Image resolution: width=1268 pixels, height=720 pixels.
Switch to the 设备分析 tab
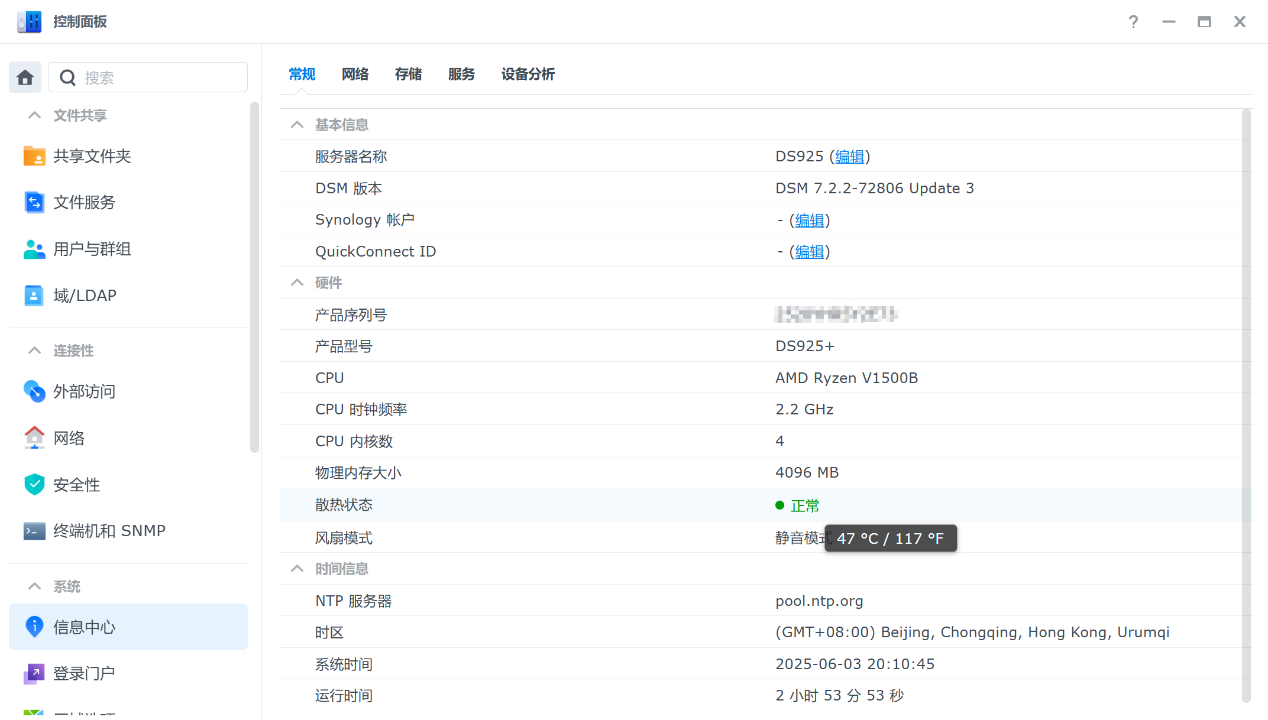528,74
